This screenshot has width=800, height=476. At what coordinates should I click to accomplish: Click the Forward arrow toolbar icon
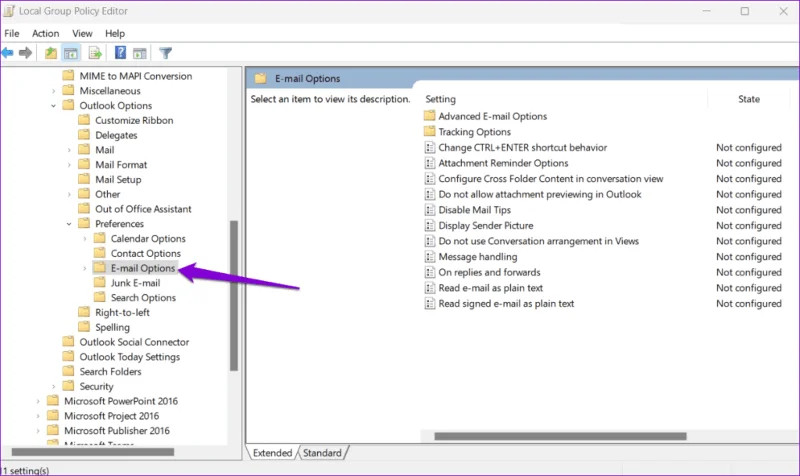(x=25, y=53)
